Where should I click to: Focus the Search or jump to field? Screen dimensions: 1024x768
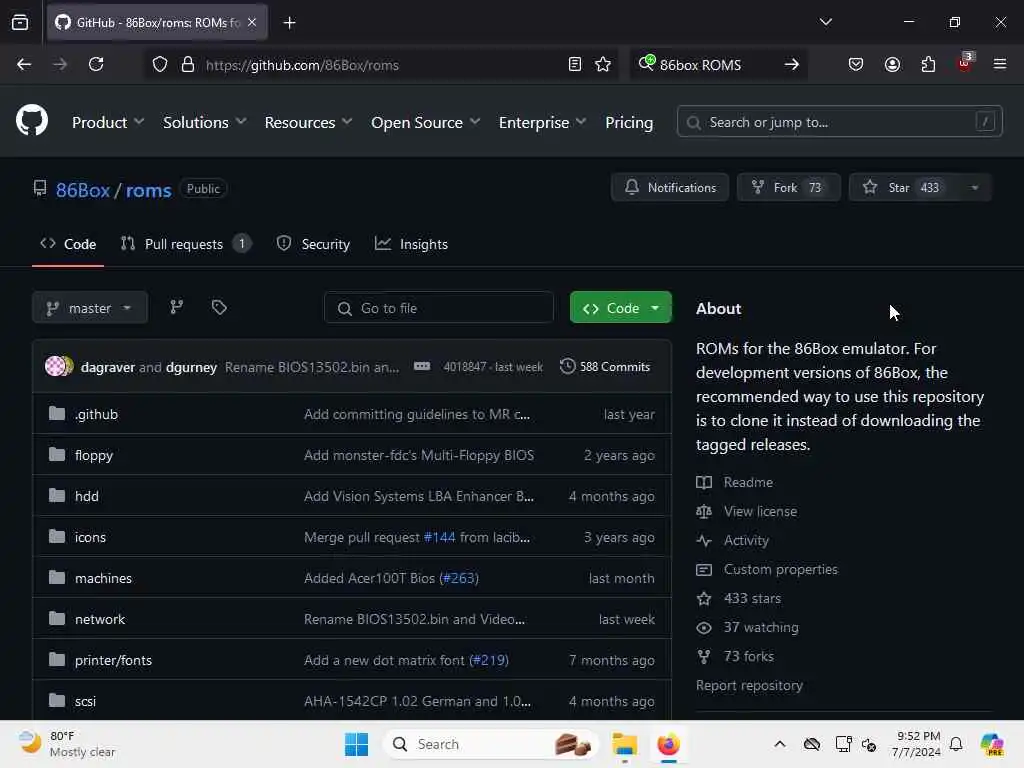point(840,121)
